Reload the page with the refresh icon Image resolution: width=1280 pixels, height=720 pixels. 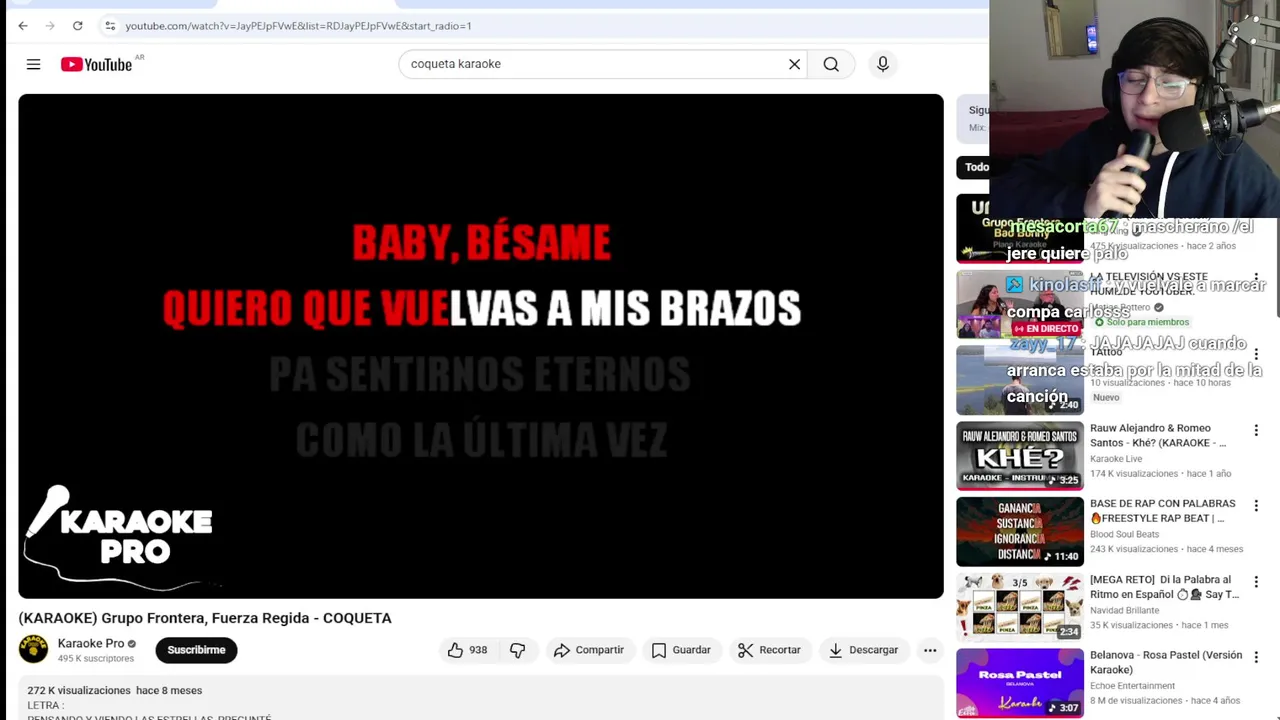click(77, 25)
